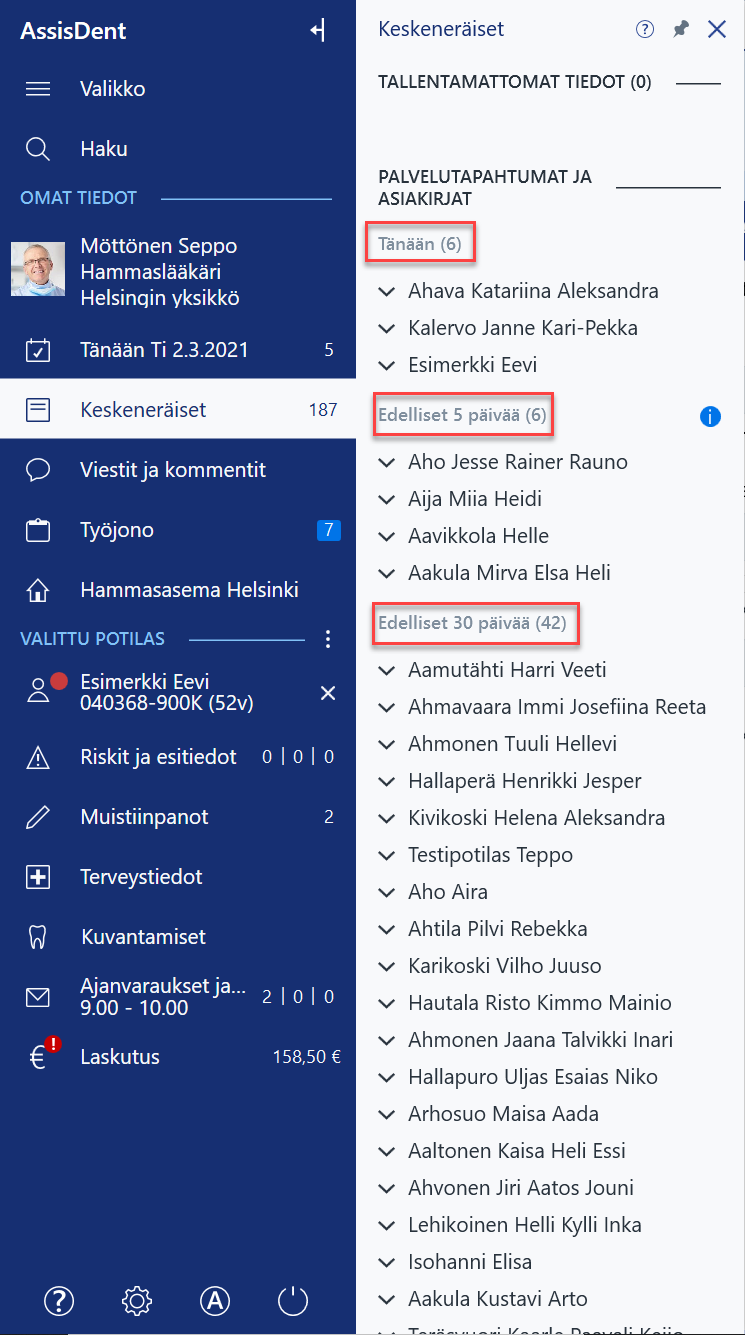The height and width of the screenshot is (1335, 745).
Task: Expand Aija Miia Heidi row
Action: [x=387, y=499]
